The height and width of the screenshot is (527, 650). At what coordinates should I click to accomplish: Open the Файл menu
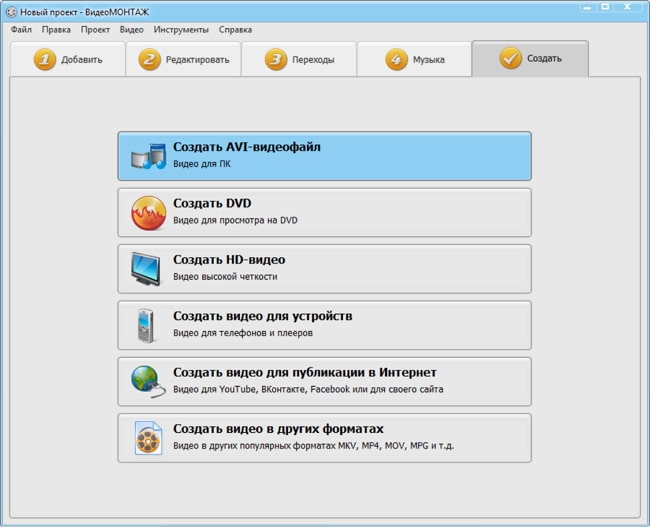(x=22, y=30)
